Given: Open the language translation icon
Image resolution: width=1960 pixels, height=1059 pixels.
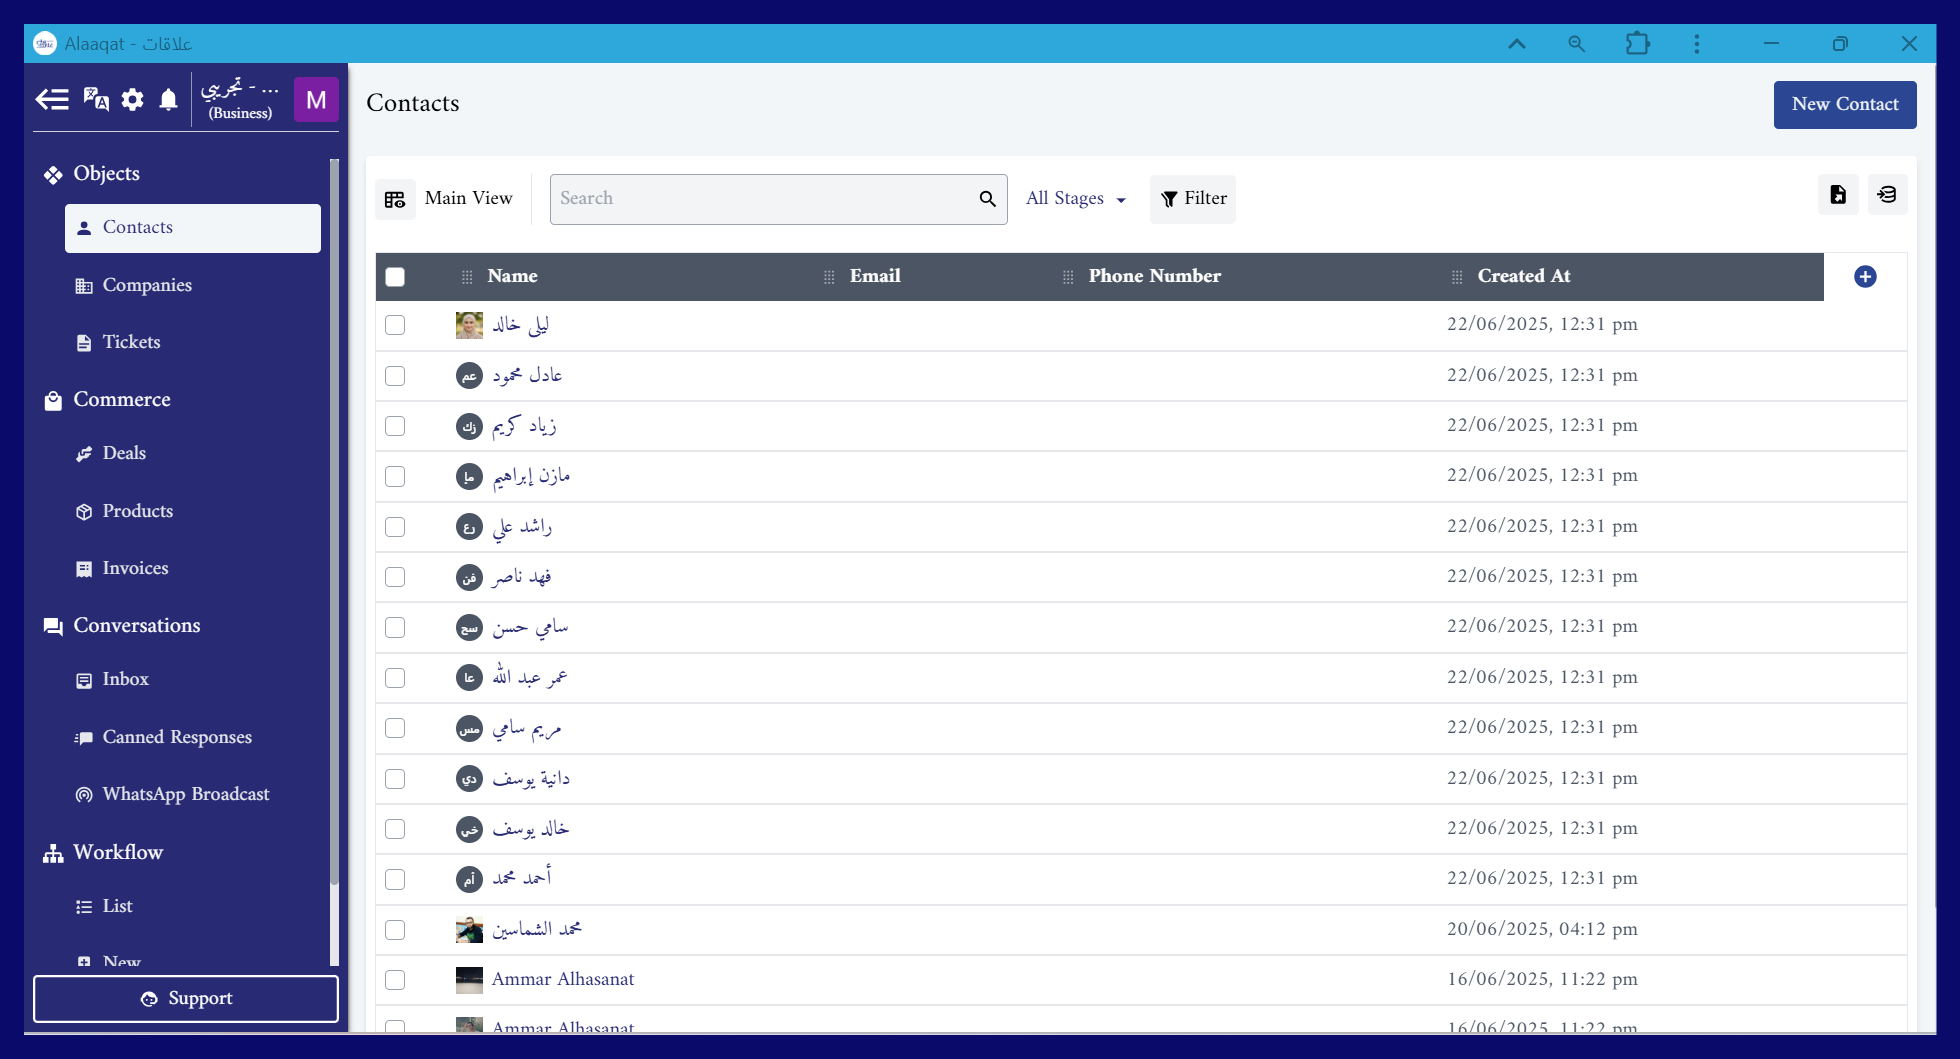Looking at the screenshot, I should point(96,99).
